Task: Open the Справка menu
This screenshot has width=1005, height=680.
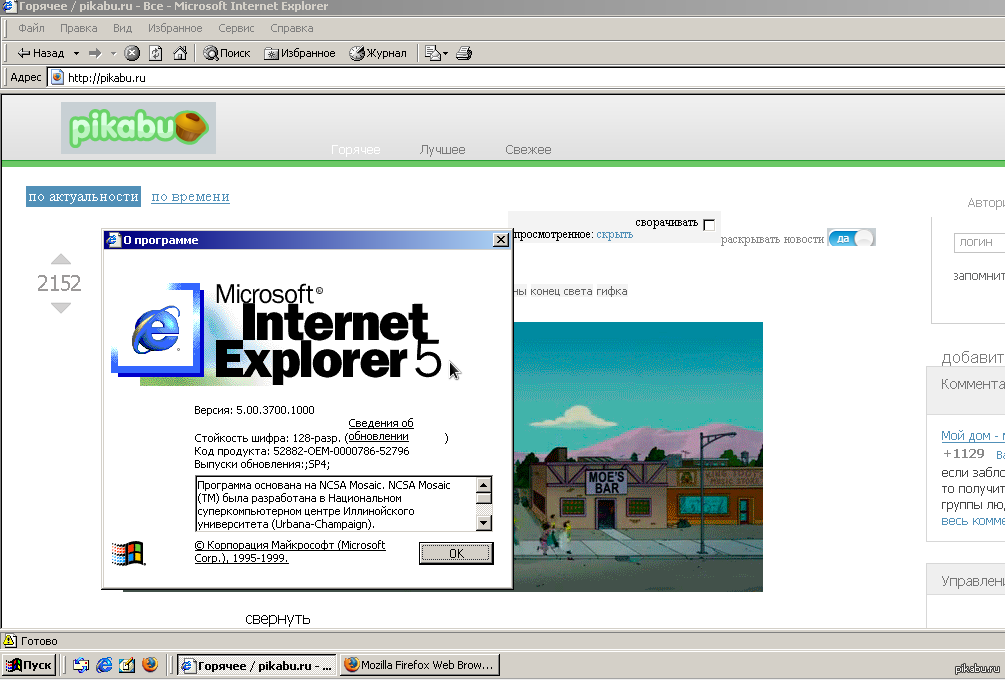Action: click(292, 28)
